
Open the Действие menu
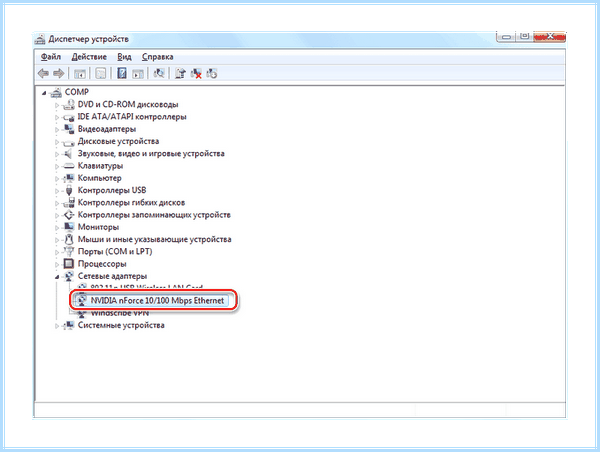point(89,57)
